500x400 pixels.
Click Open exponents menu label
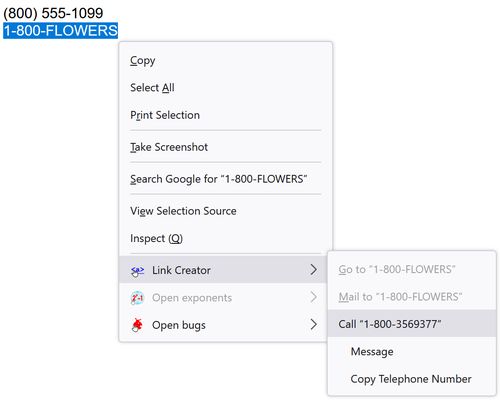coord(192,298)
